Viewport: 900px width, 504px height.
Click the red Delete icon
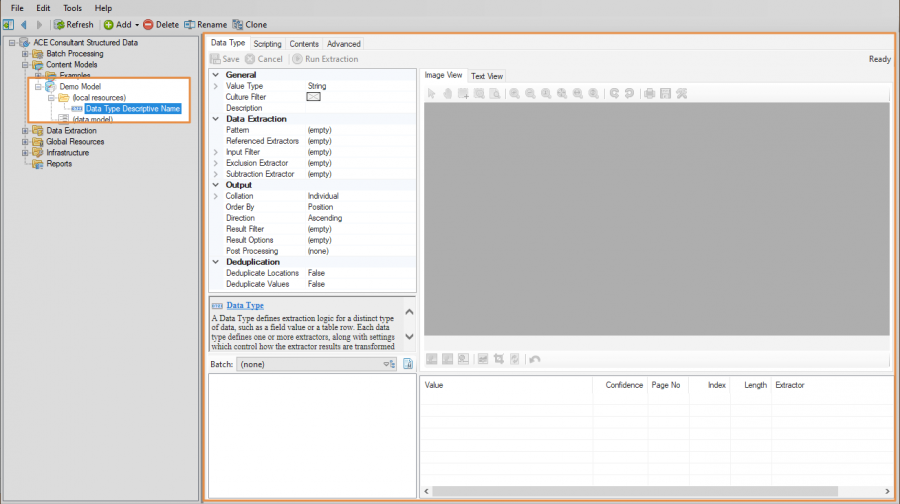[149, 24]
